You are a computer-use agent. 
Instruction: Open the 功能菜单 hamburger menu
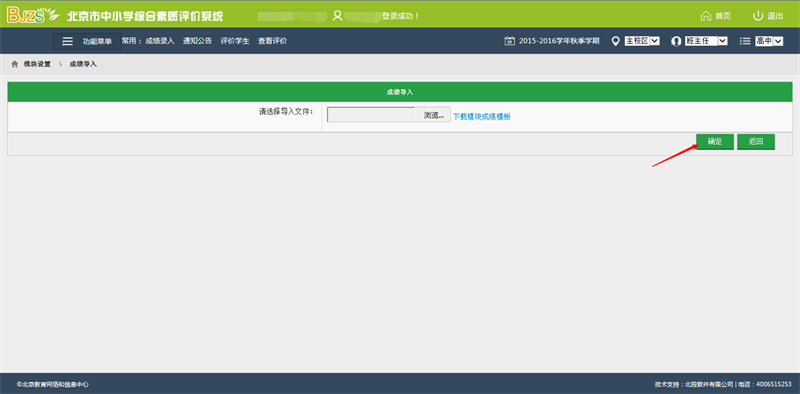coord(87,41)
